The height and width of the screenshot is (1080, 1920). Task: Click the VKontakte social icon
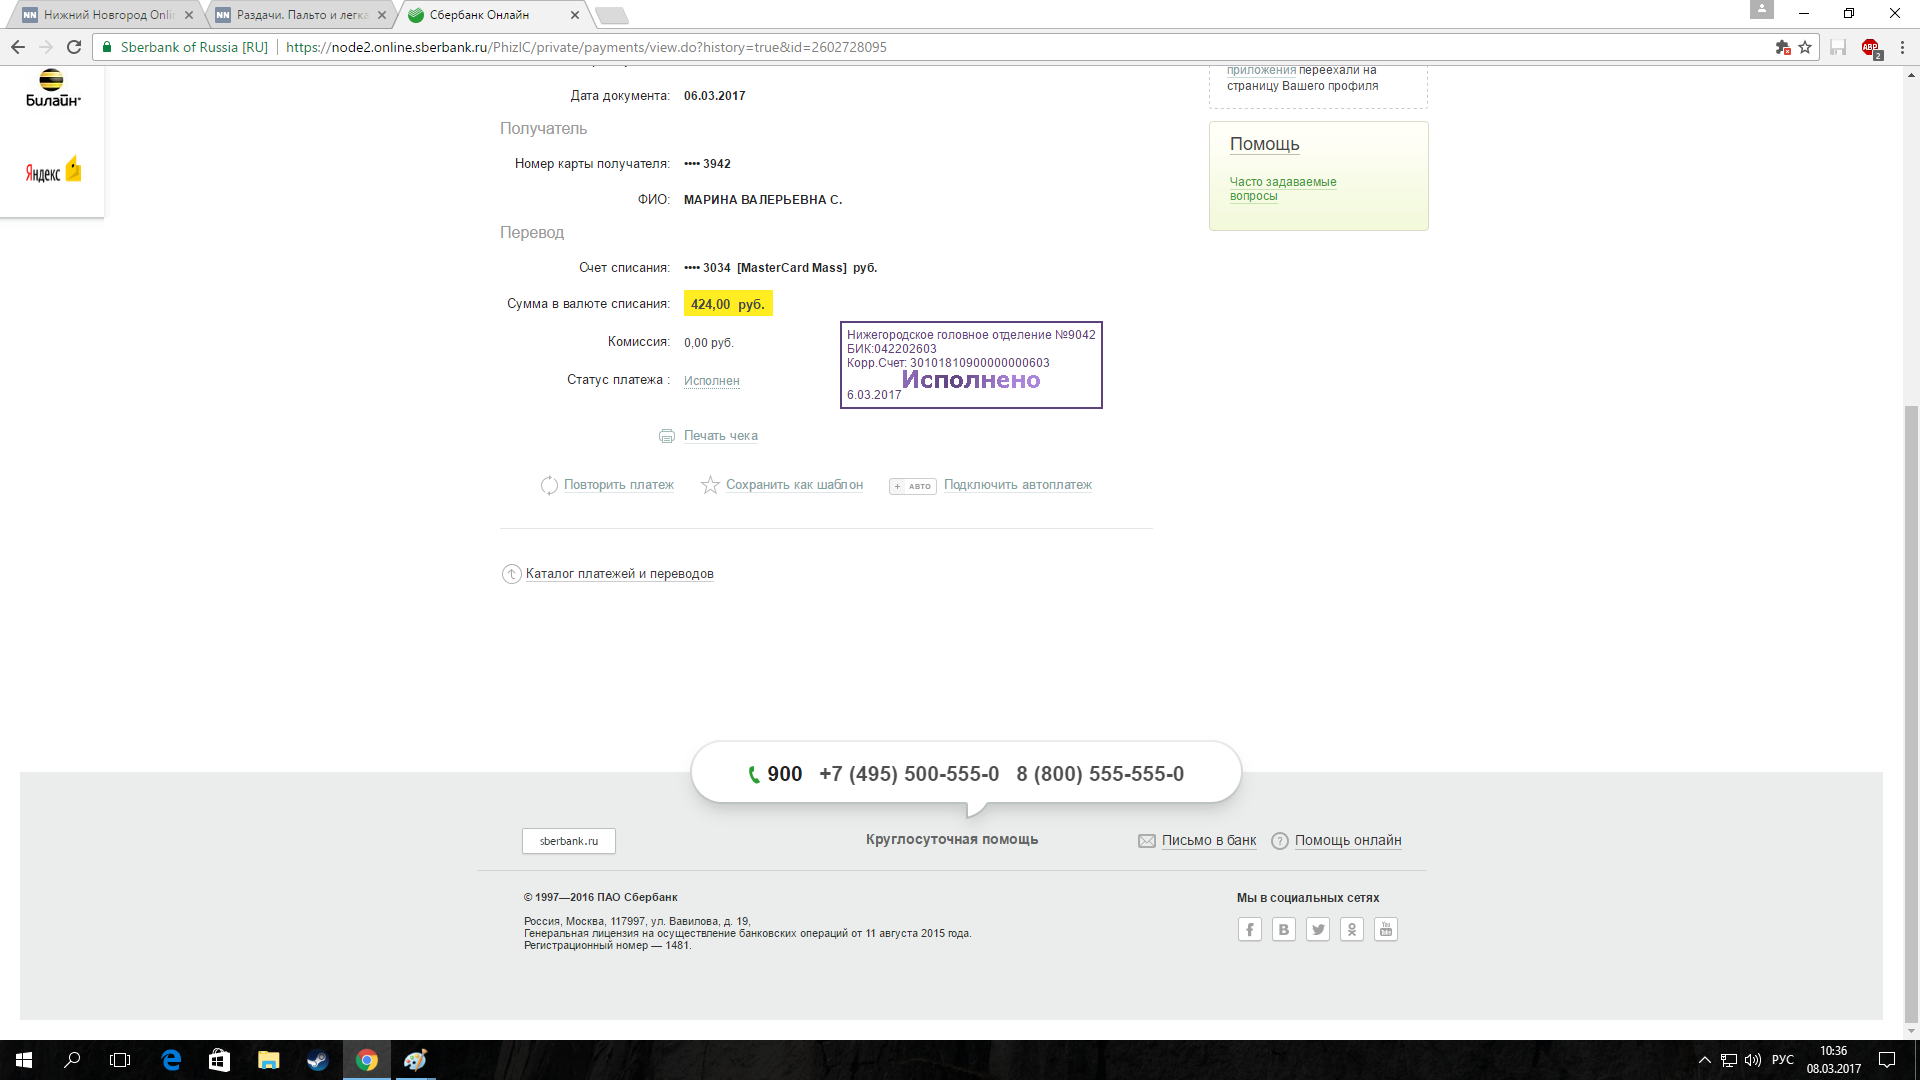point(1284,930)
